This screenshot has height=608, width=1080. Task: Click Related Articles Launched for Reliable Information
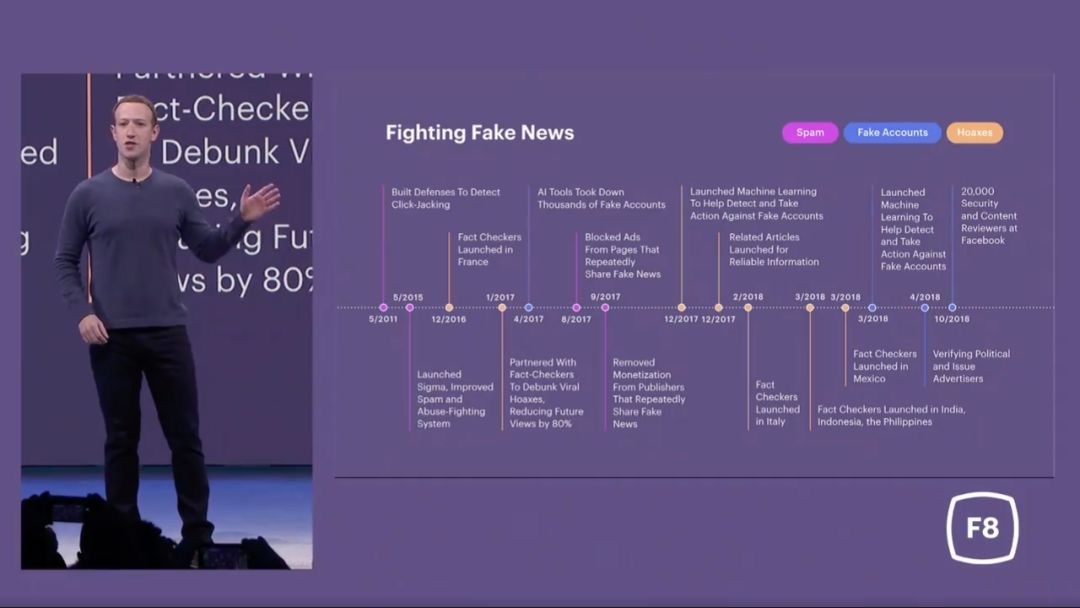coord(773,250)
